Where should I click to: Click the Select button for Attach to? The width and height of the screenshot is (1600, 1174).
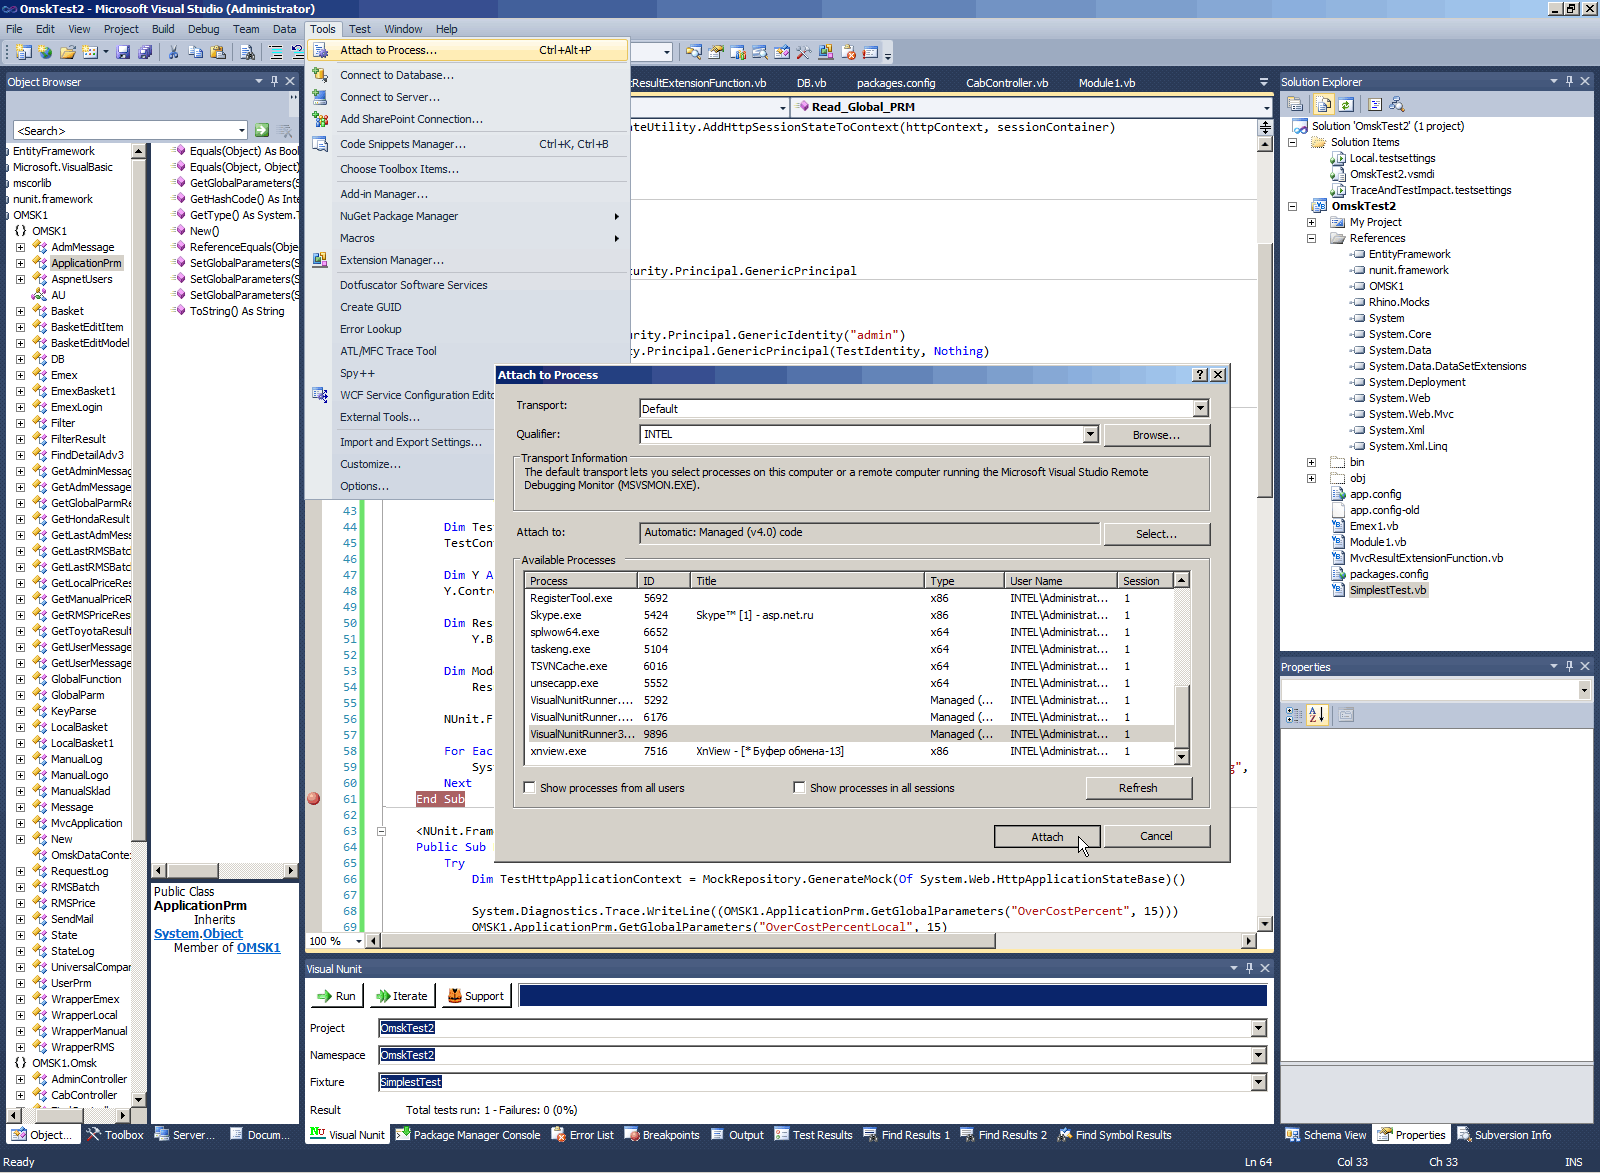(x=1156, y=534)
